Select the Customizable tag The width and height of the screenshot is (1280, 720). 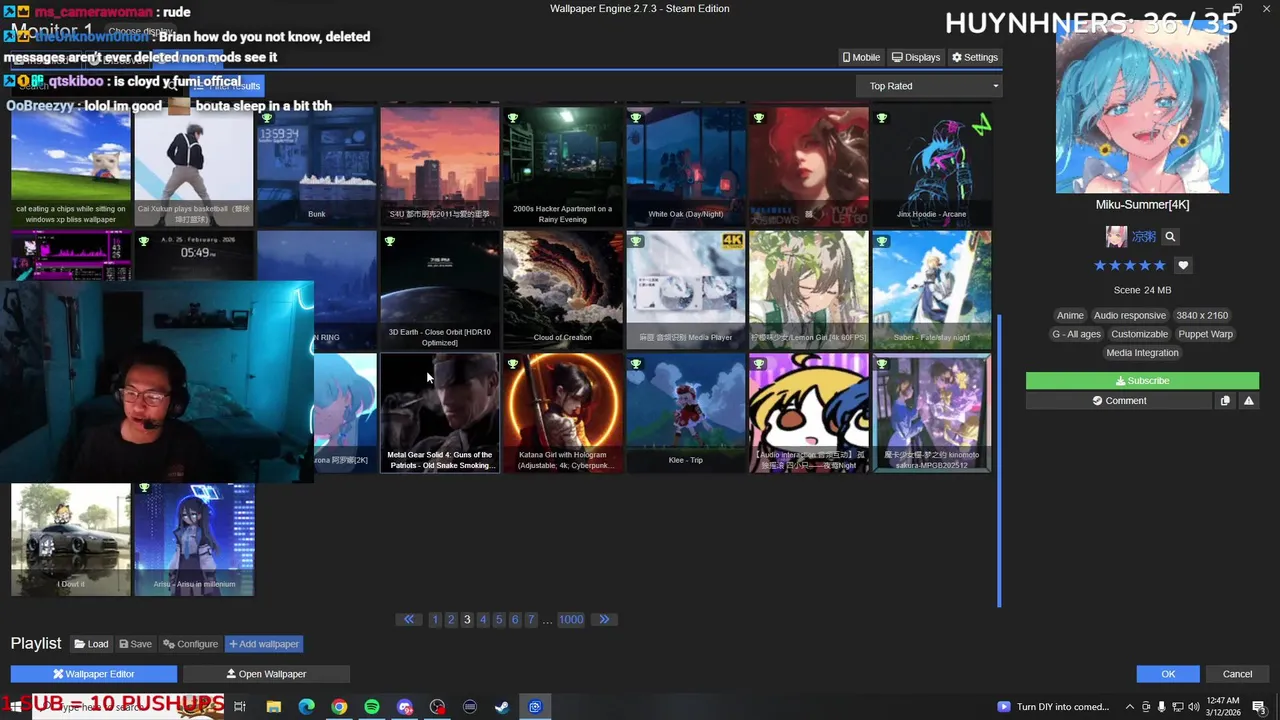(1139, 334)
